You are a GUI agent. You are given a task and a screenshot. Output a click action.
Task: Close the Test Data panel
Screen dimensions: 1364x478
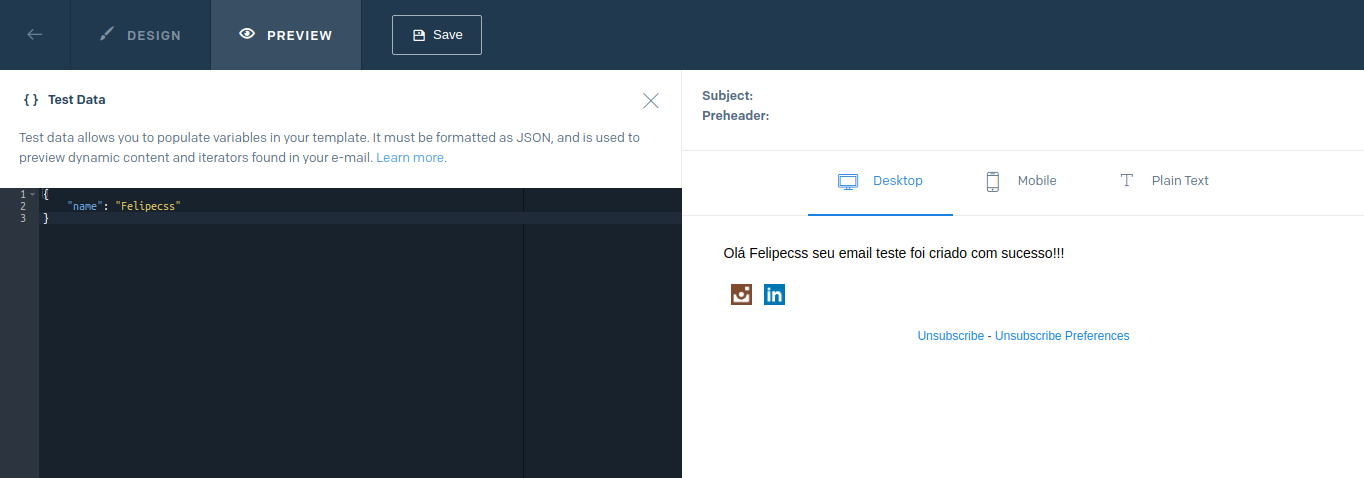[651, 100]
